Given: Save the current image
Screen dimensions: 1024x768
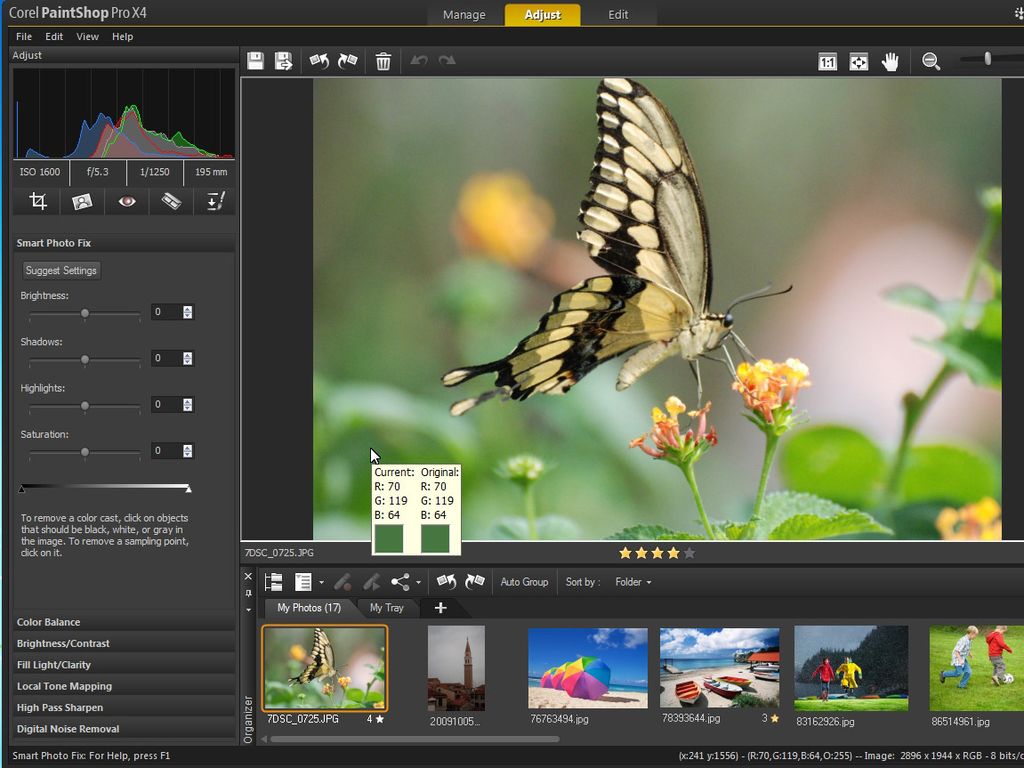Looking at the screenshot, I should 256,61.
